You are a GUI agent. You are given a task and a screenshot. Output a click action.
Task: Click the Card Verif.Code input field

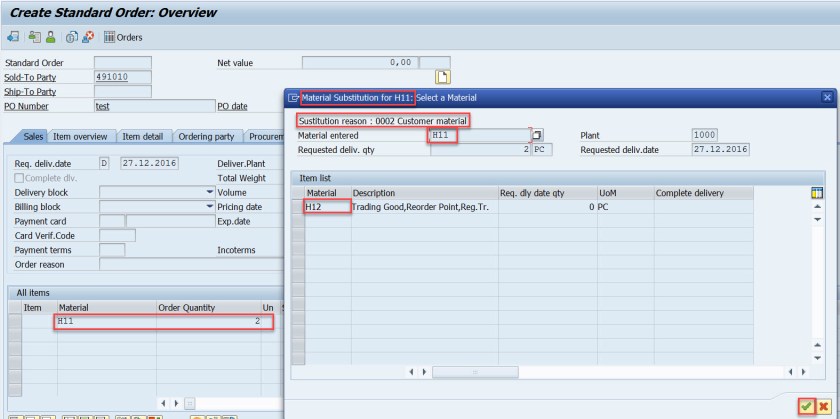pyautogui.click(x=117, y=236)
